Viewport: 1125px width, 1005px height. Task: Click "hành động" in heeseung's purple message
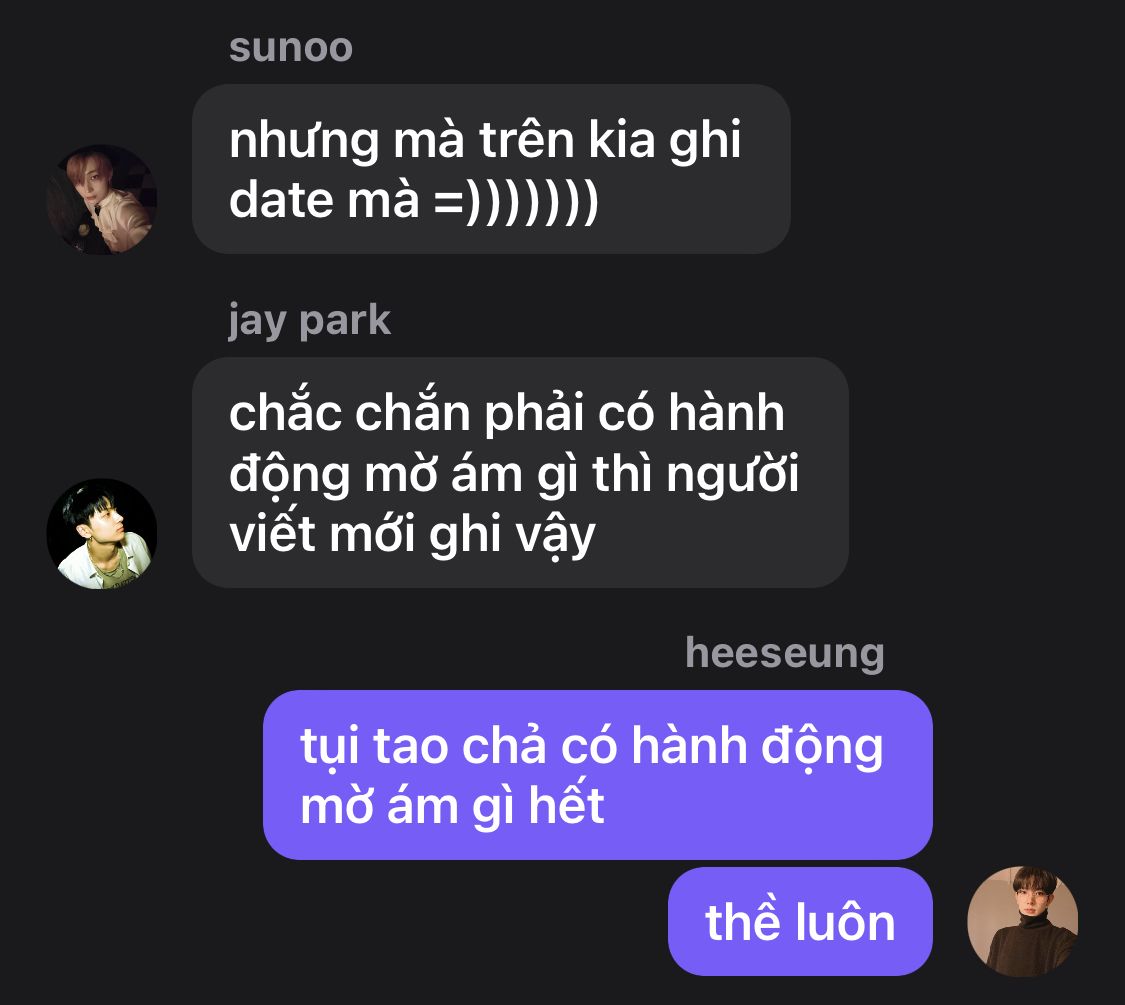[757, 747]
